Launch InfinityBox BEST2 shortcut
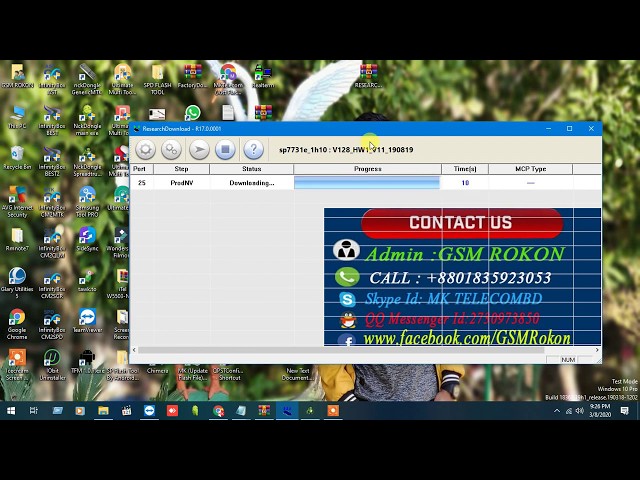Image resolution: width=640 pixels, height=480 pixels. (x=52, y=161)
